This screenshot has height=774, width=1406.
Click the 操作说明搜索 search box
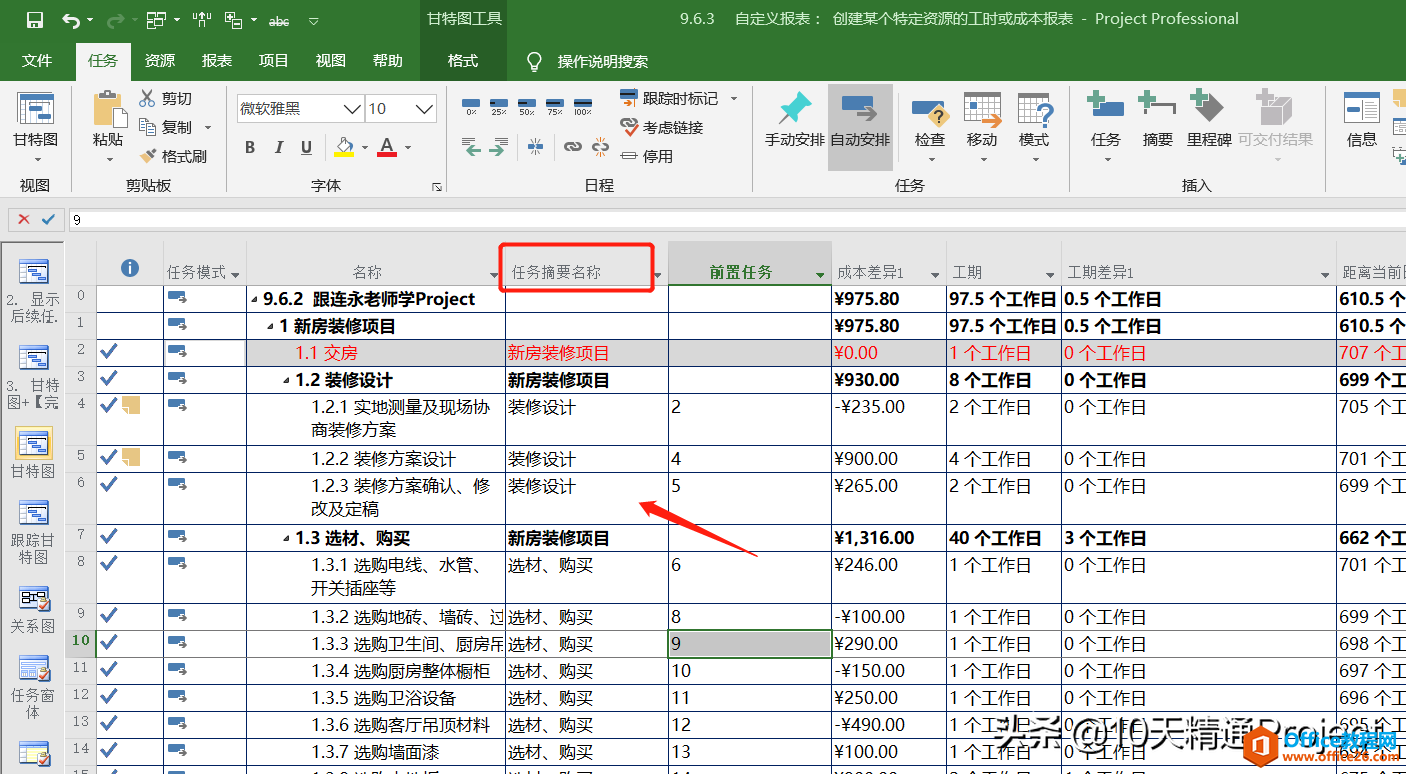pyautogui.click(x=603, y=62)
